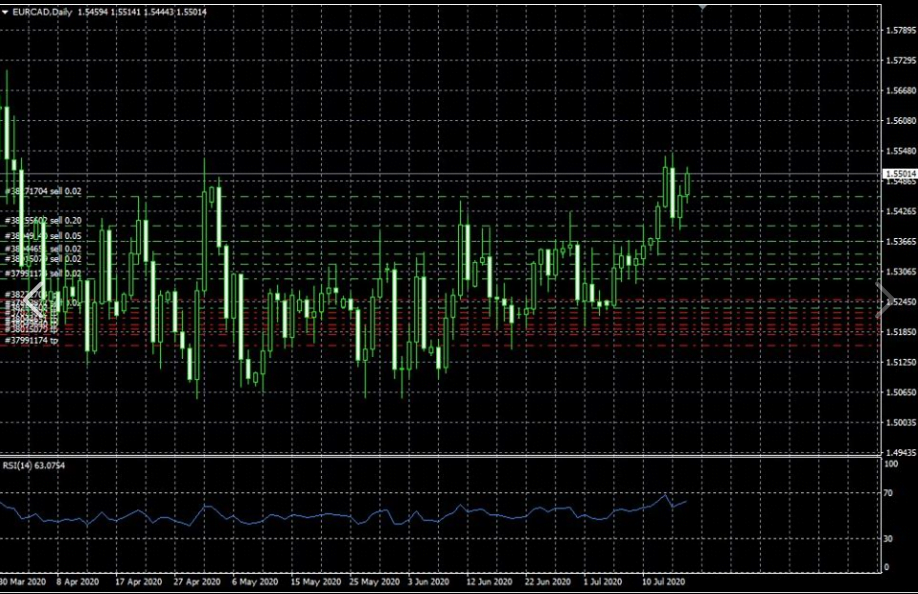Select the current price label 1.55014
This screenshot has height=594, width=918.
[x=898, y=174]
